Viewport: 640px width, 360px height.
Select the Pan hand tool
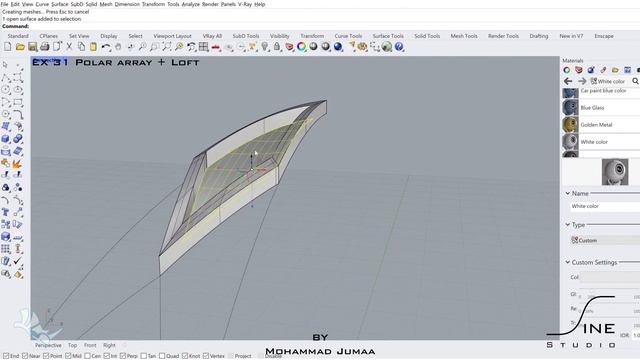coord(118,47)
